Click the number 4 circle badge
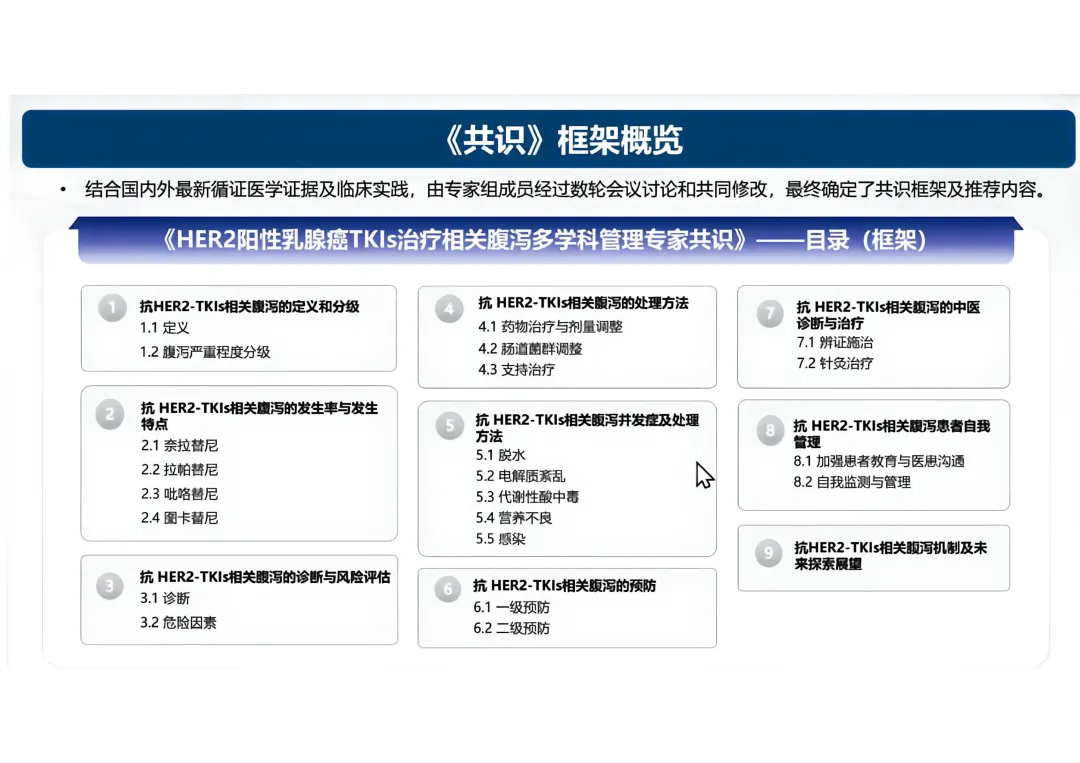This screenshot has width=1080, height=763. [449, 309]
